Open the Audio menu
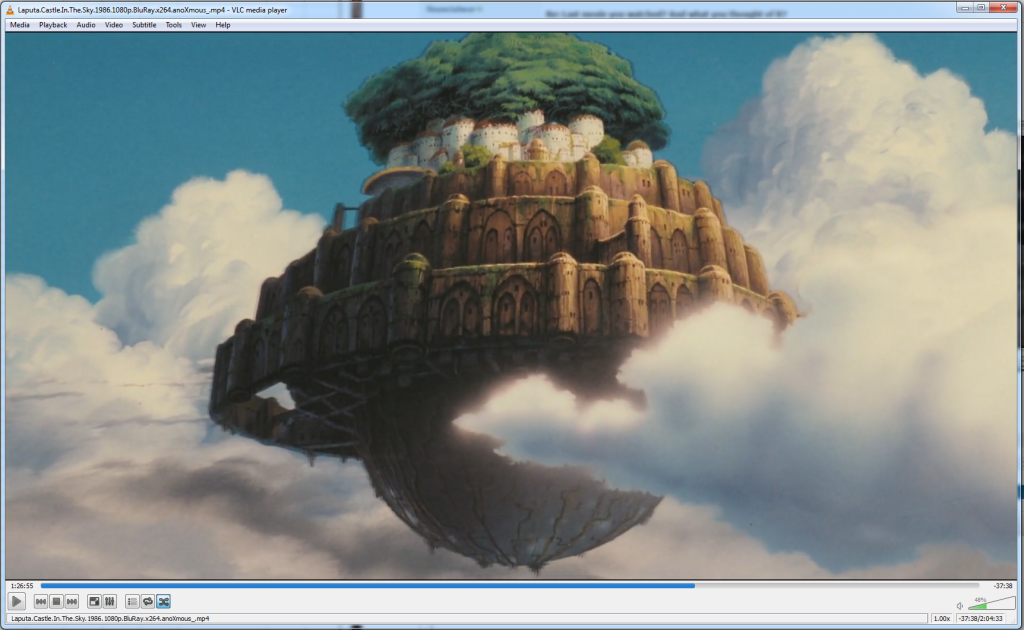Viewport: 1024px width, 630px height. 86,25
